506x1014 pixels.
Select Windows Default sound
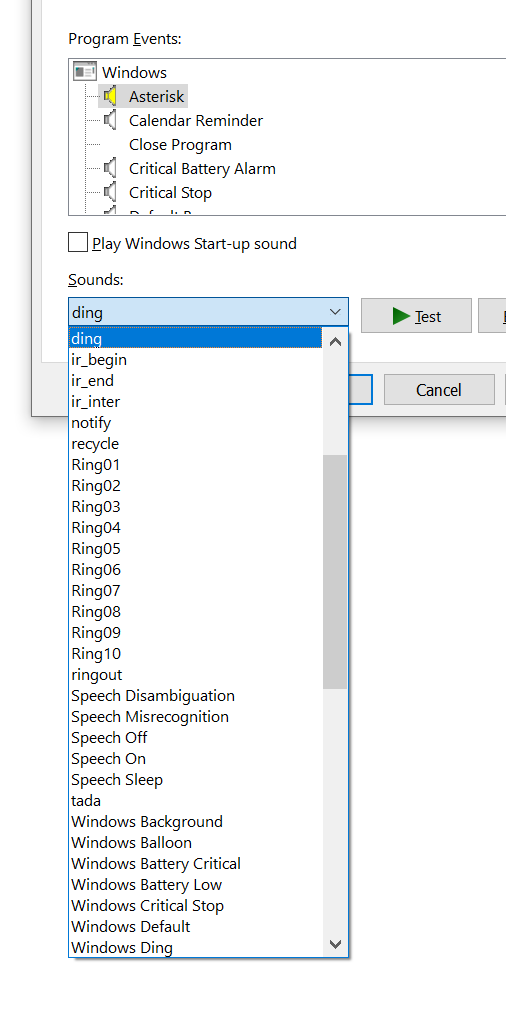click(195, 927)
